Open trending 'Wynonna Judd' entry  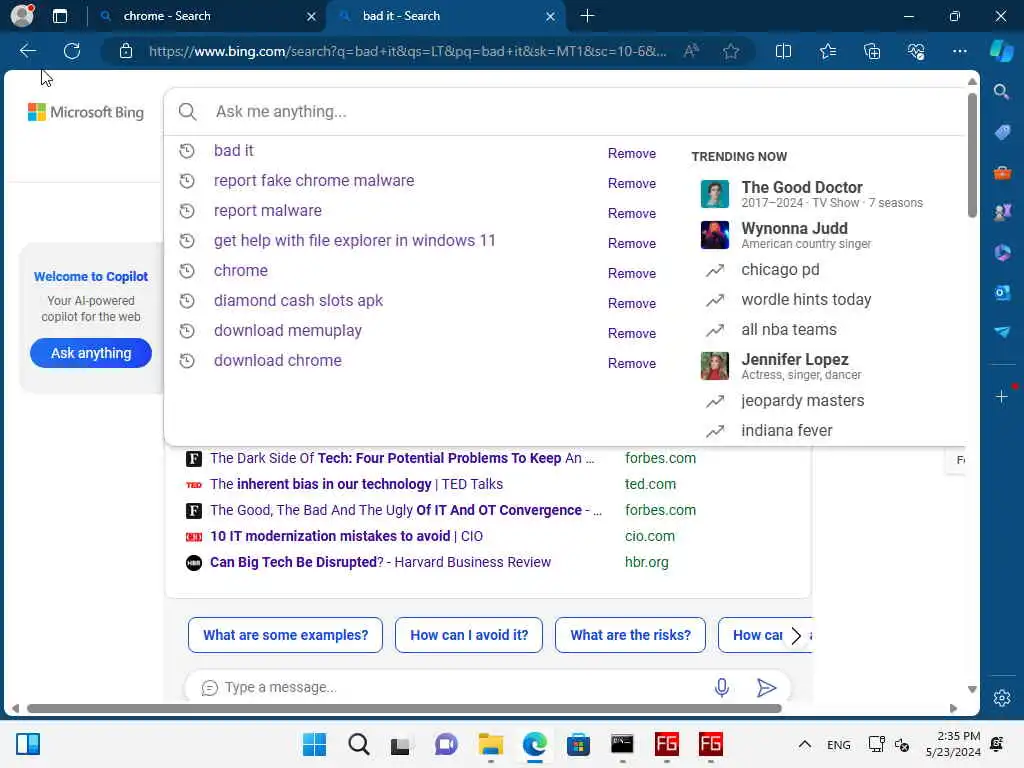tap(786, 235)
